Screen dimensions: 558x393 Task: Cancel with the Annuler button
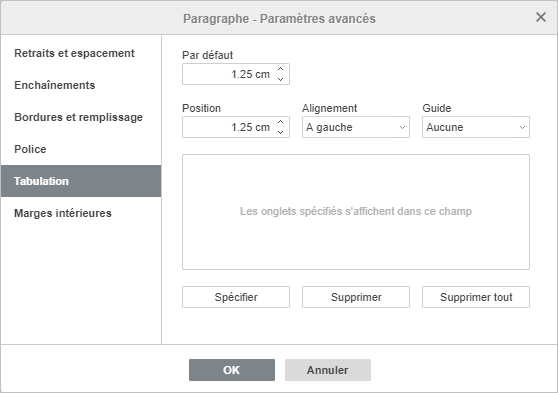[328, 370]
